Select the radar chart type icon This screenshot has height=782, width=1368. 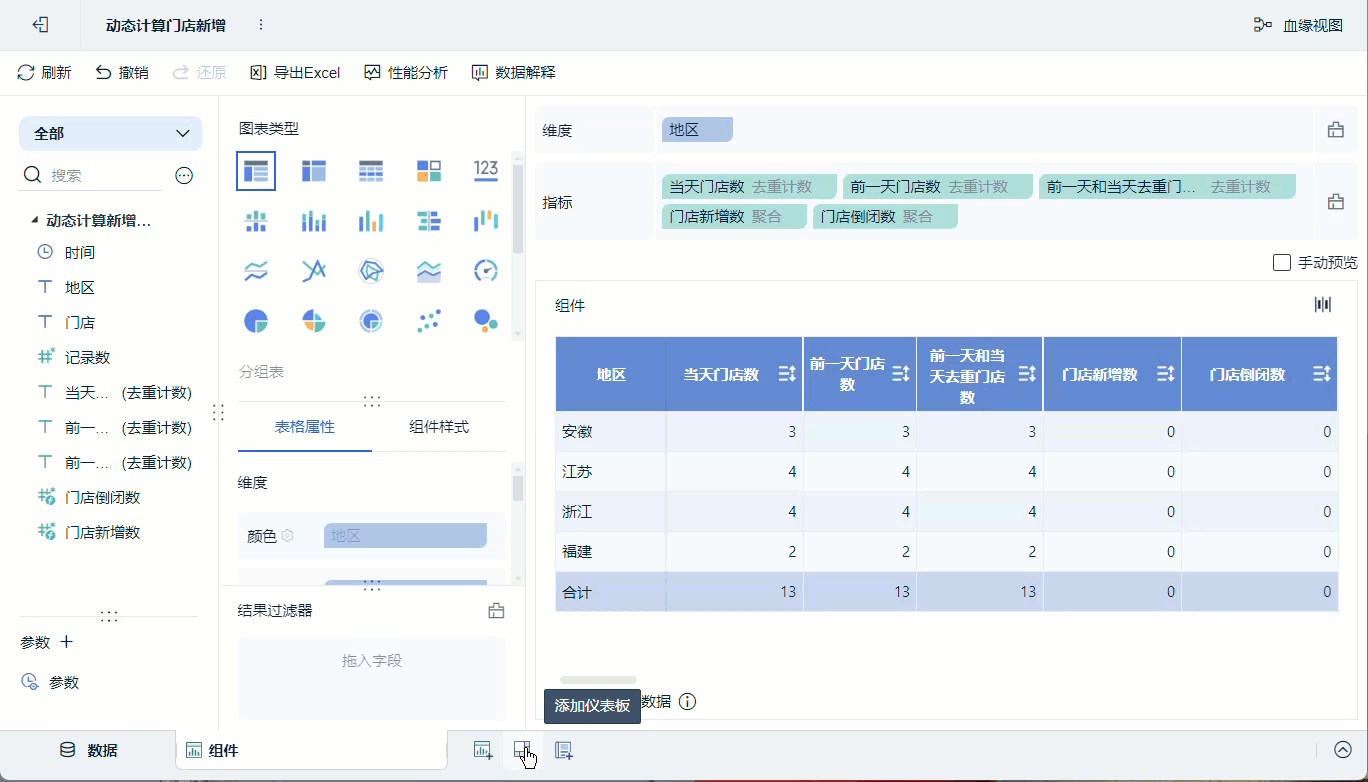click(371, 271)
